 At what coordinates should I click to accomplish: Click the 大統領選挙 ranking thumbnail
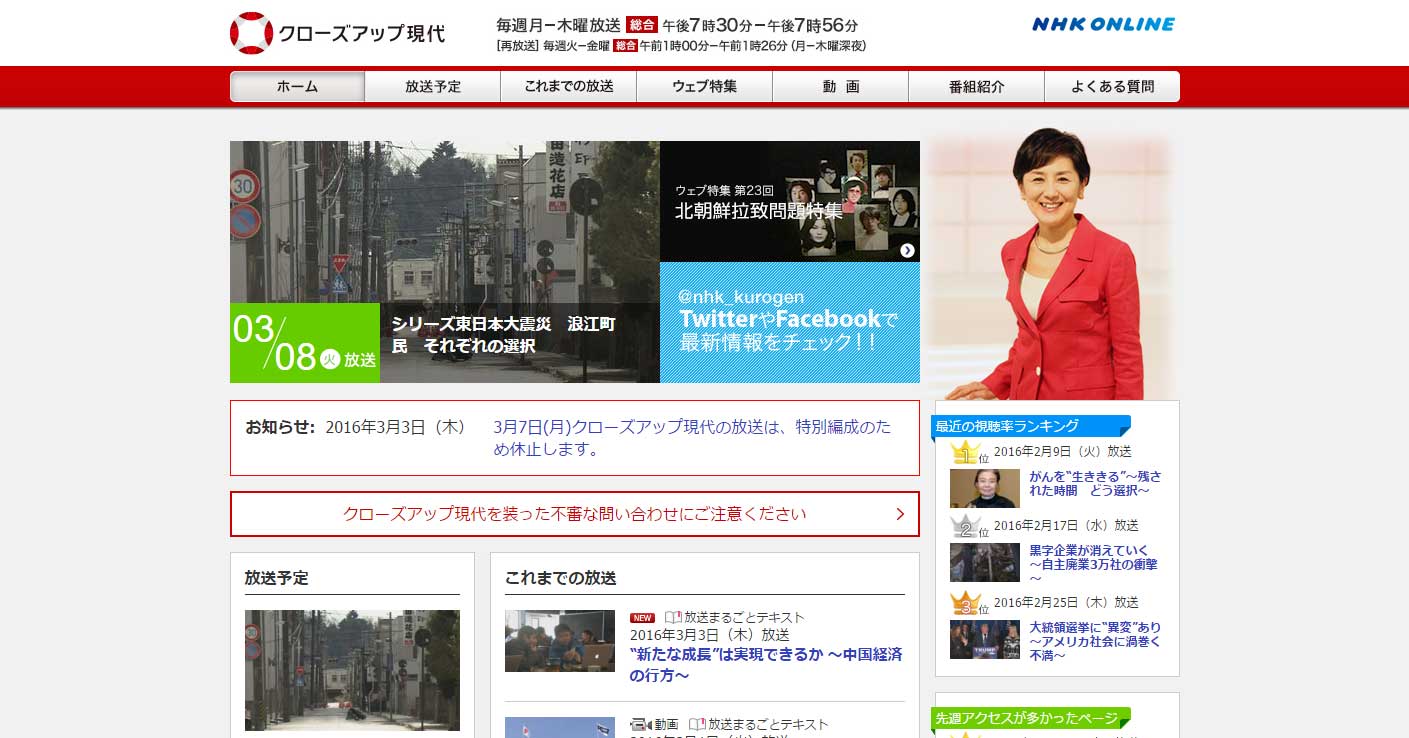pos(985,640)
